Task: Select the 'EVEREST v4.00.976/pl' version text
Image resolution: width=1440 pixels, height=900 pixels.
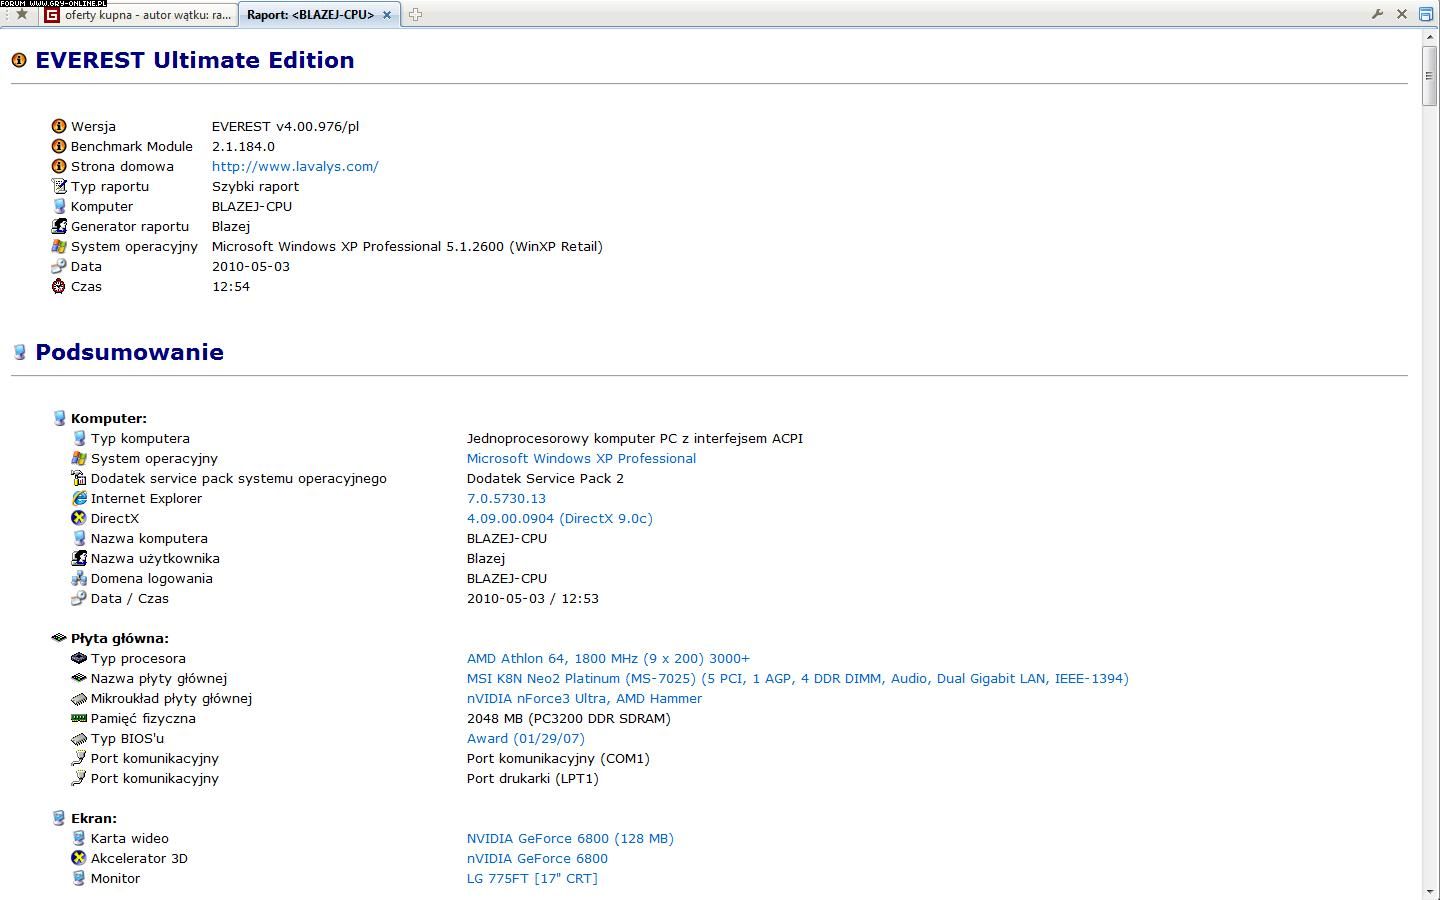Action: 285,126
